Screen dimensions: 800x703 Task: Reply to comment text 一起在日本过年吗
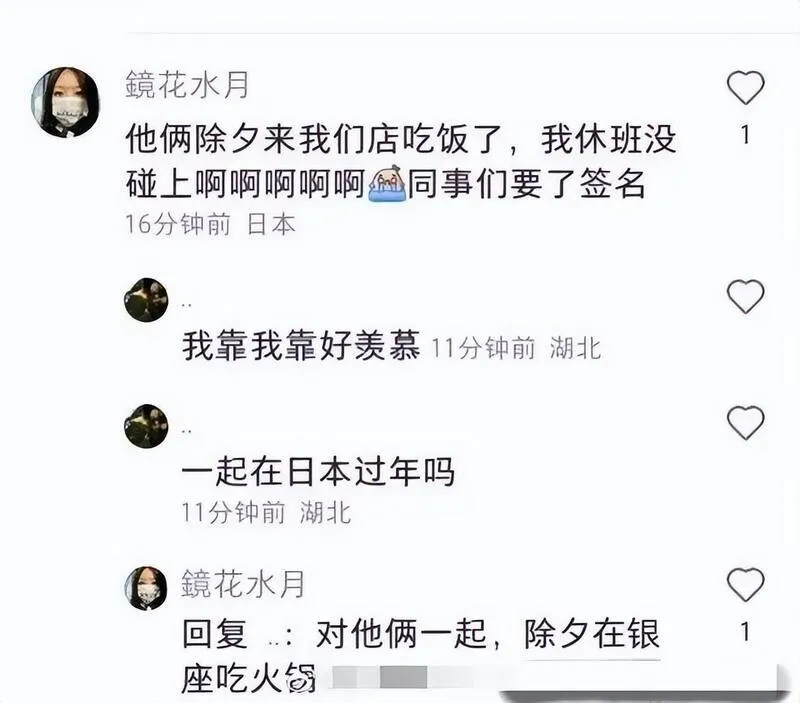pos(318,471)
